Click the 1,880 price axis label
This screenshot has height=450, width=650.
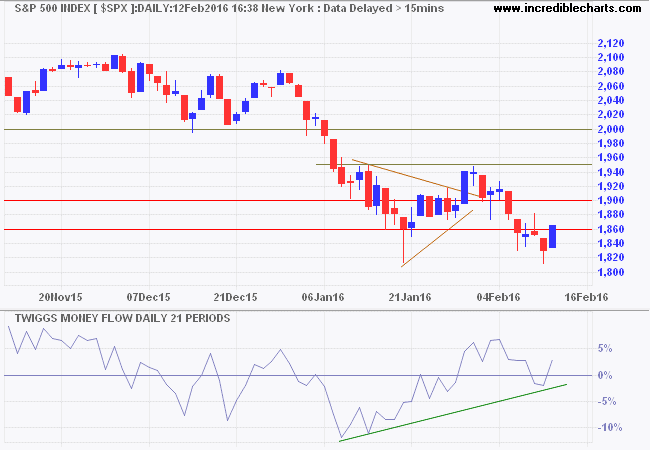(611, 214)
